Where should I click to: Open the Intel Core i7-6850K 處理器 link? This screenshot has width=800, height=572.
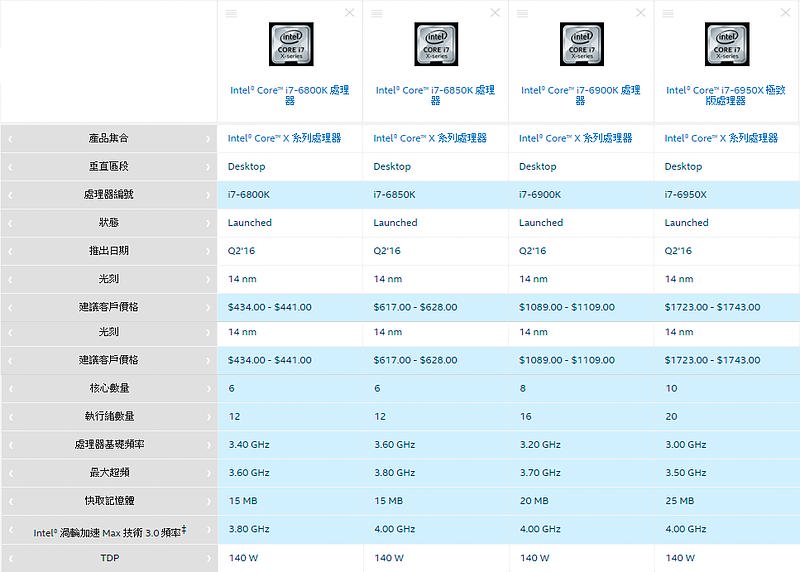[435, 95]
